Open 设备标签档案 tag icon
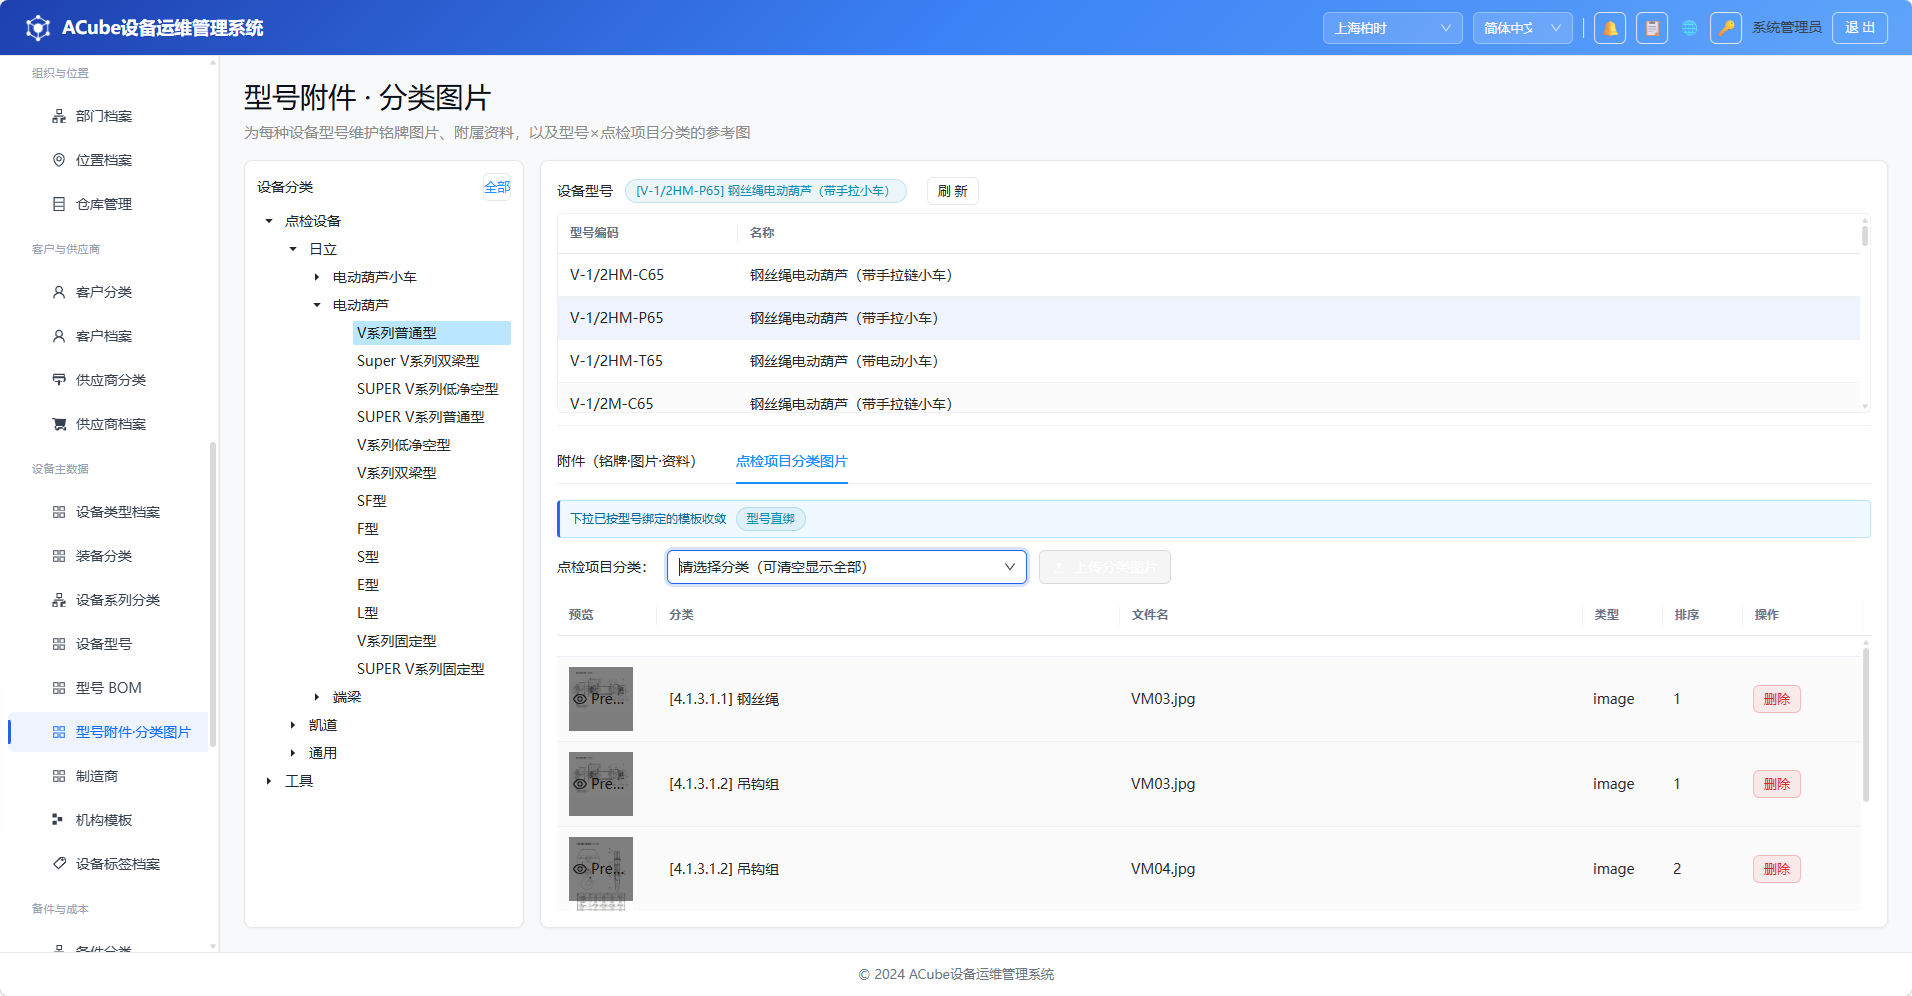The width and height of the screenshot is (1912, 996). (x=59, y=864)
